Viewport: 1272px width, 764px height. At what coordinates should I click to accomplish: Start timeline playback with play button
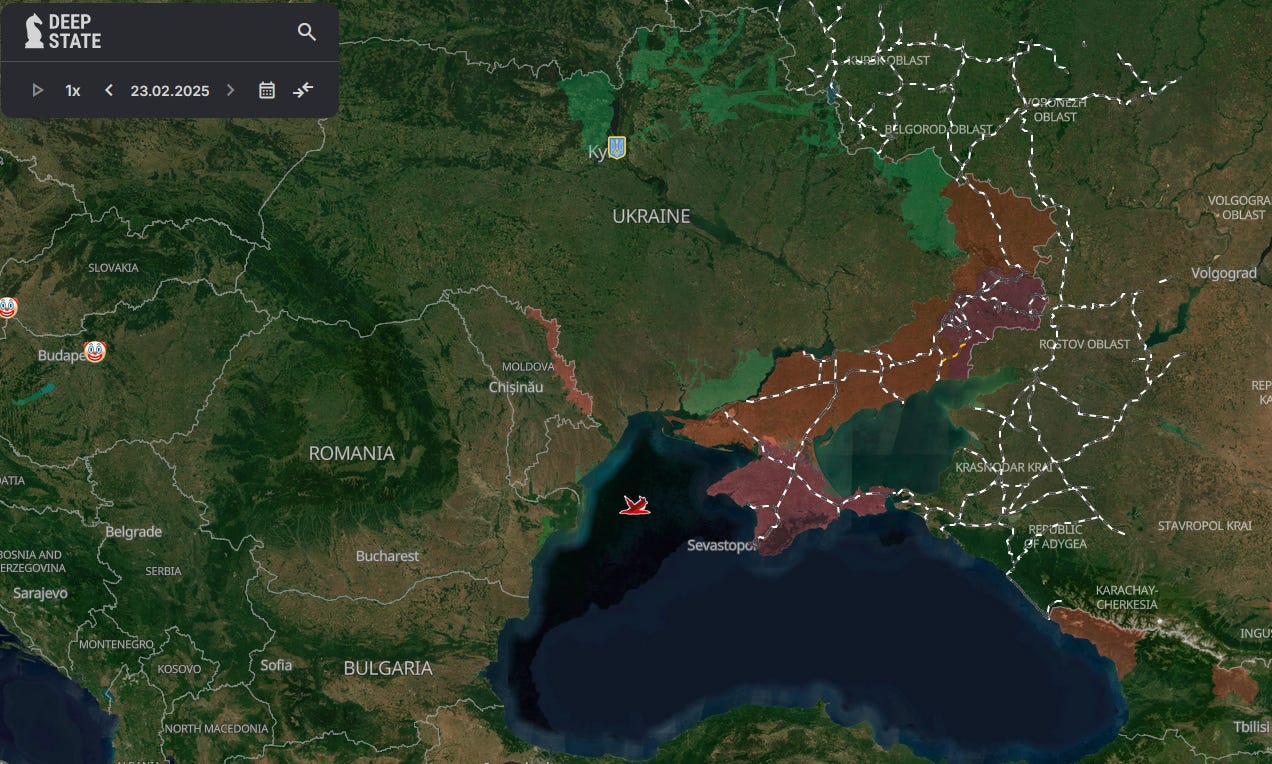pyautogui.click(x=38, y=90)
